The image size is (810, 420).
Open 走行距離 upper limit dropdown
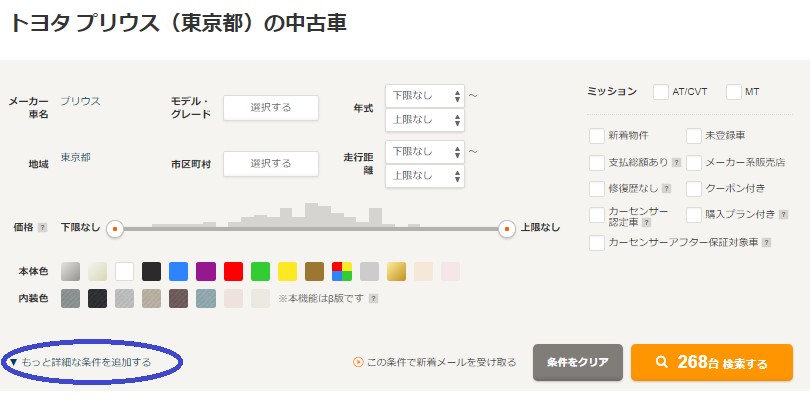tap(425, 176)
